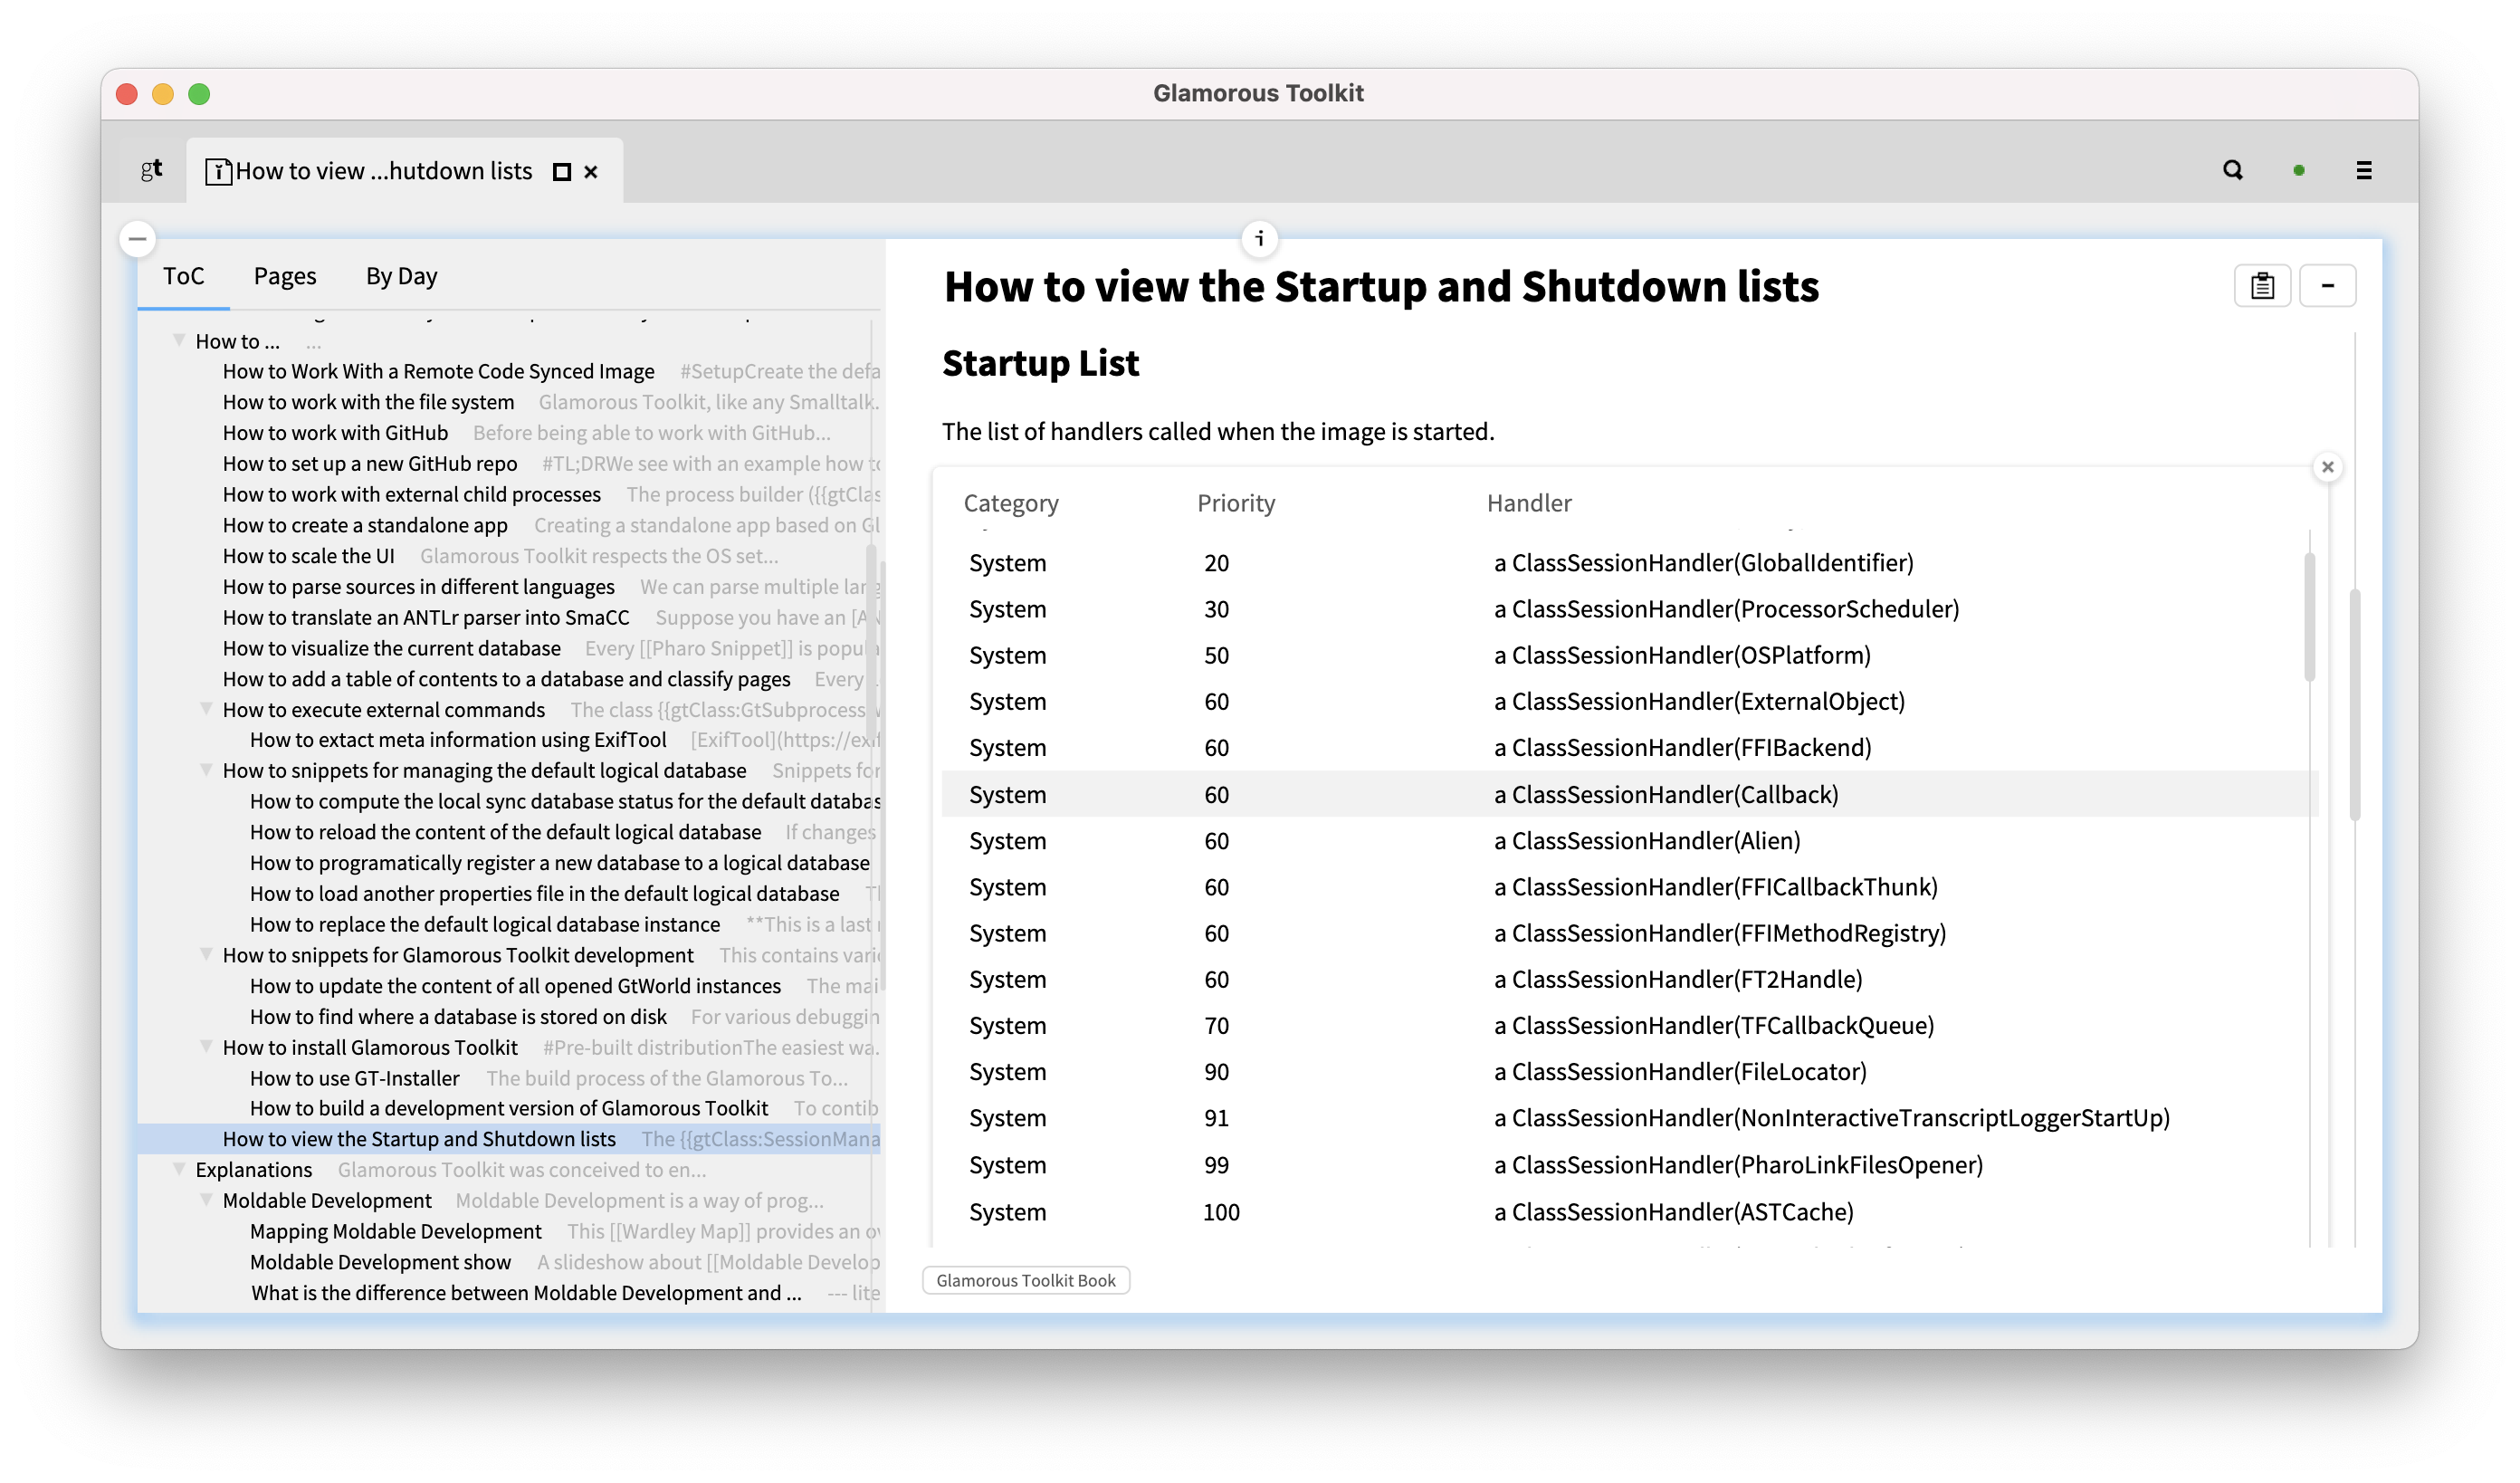
Task: Select the ClassSessionHandler(GlobalIdentifier) row
Action: point(1629,562)
